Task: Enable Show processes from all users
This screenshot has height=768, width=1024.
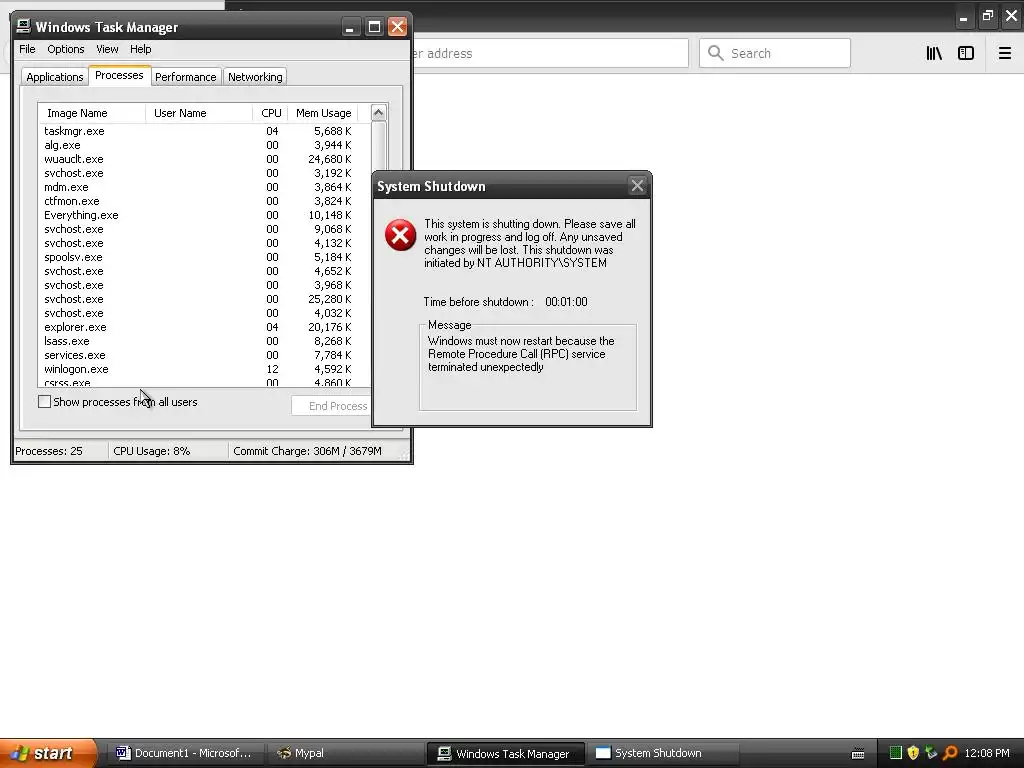Action: point(44,402)
